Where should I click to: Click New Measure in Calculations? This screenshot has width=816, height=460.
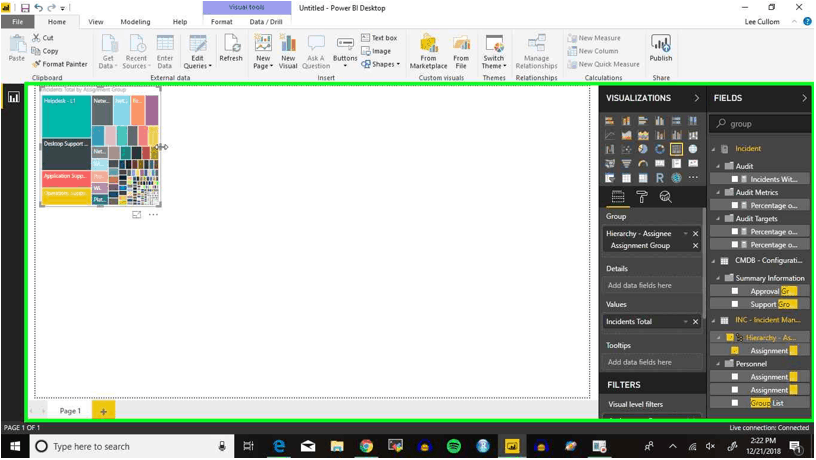click(x=594, y=38)
